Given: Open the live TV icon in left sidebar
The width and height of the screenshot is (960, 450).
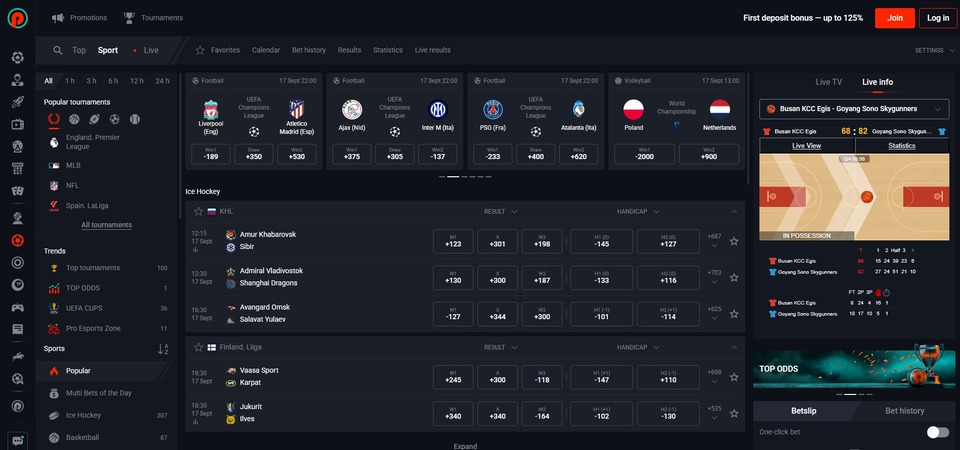Looking at the screenshot, I should coord(18,125).
